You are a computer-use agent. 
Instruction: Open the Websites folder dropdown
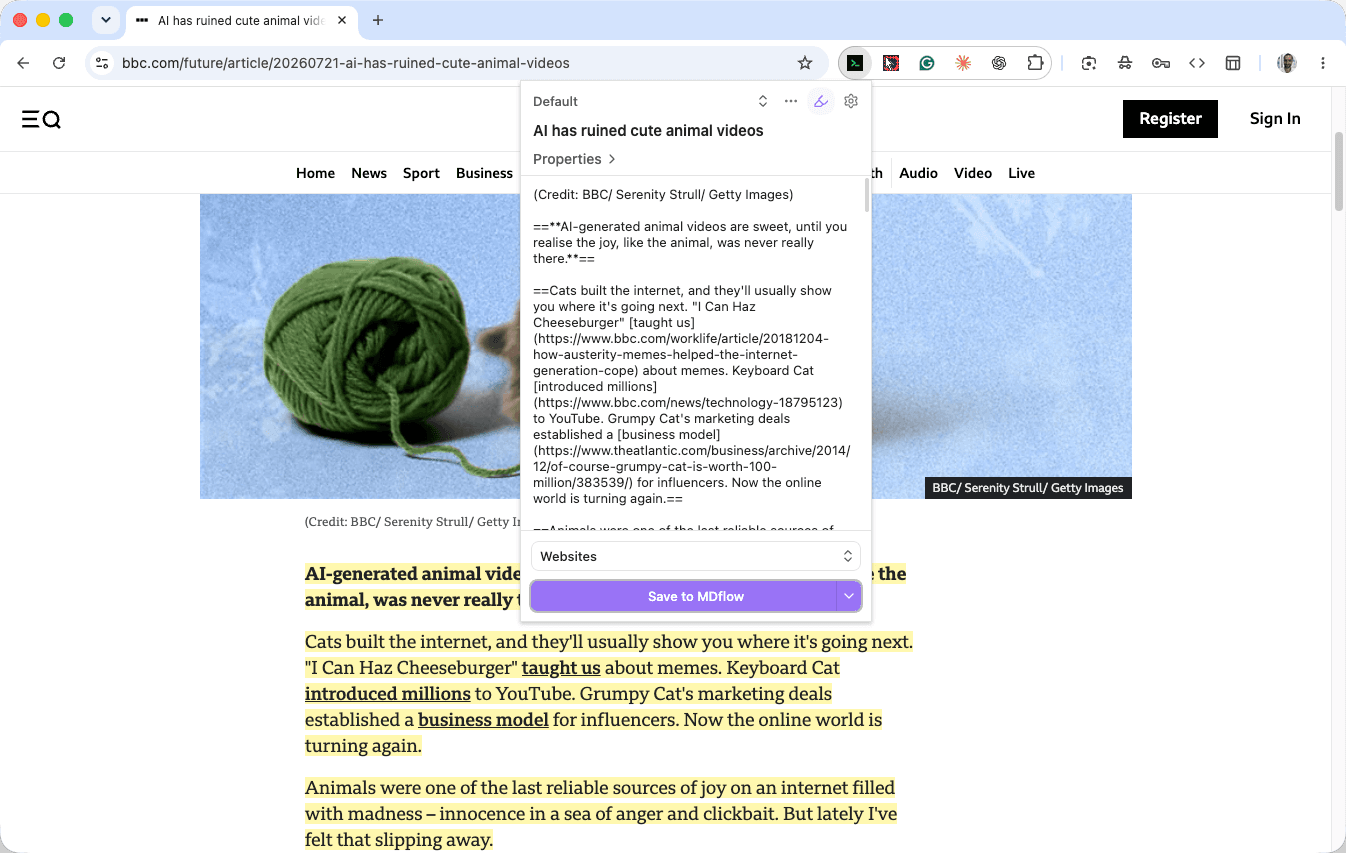695,556
